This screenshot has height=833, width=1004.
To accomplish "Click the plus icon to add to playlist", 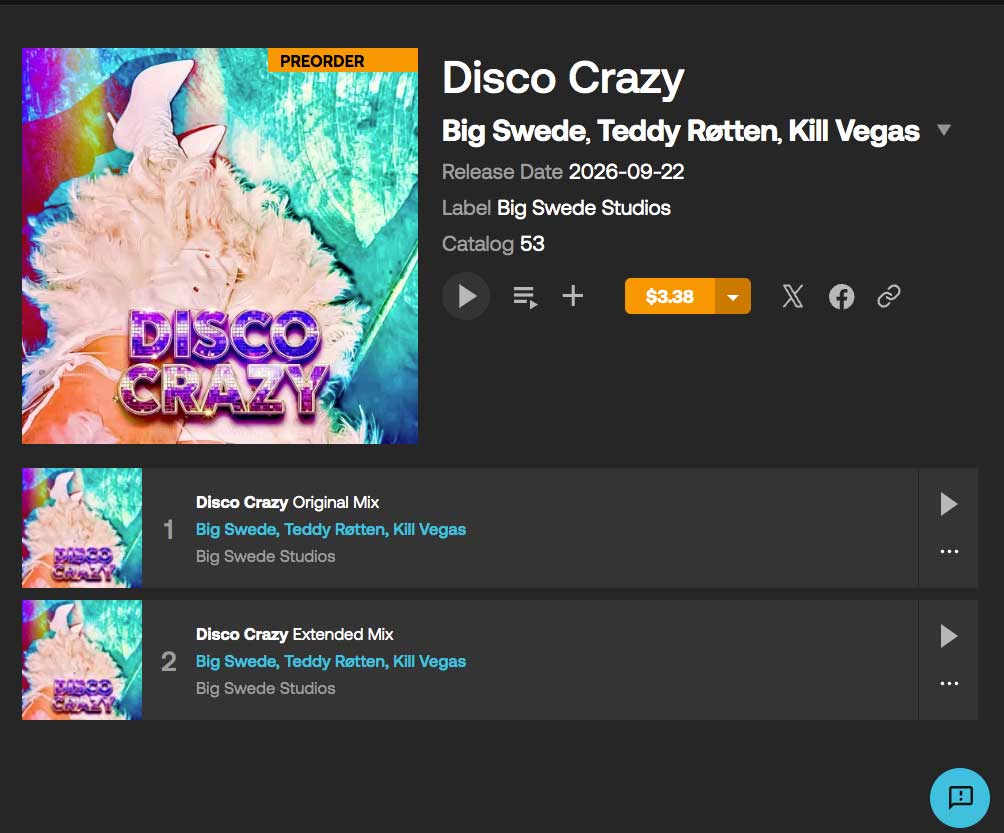I will pyautogui.click(x=572, y=296).
